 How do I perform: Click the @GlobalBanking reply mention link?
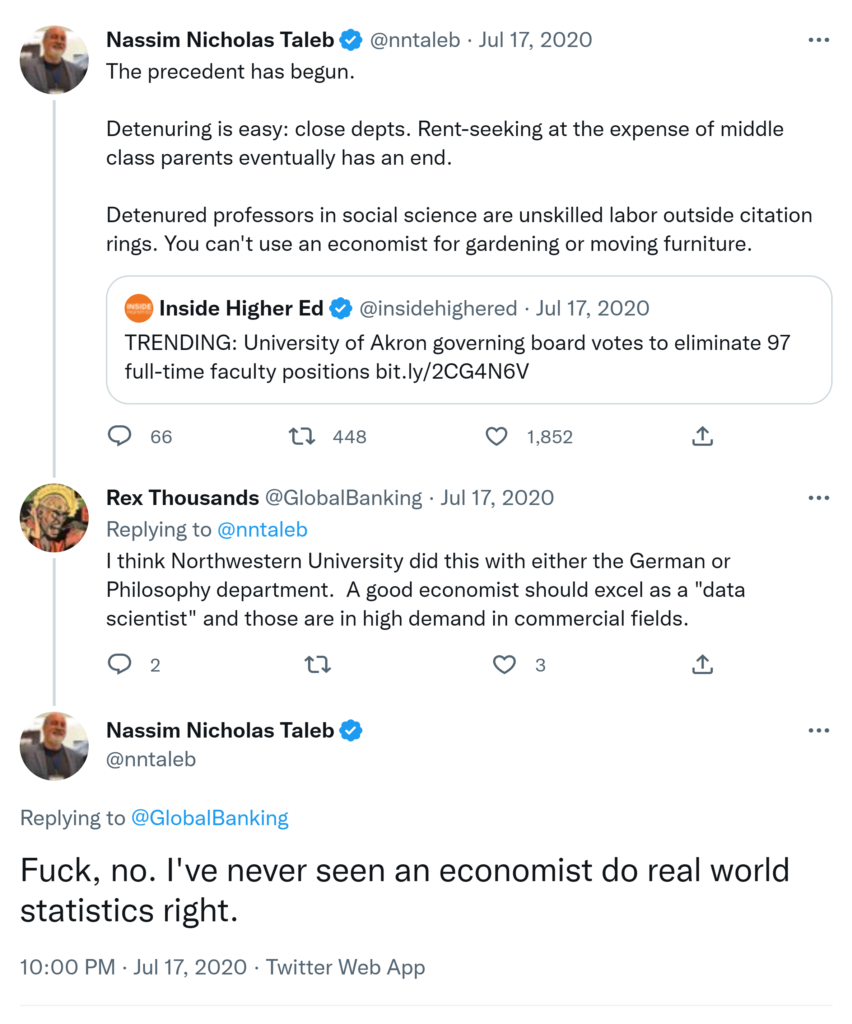(209, 818)
